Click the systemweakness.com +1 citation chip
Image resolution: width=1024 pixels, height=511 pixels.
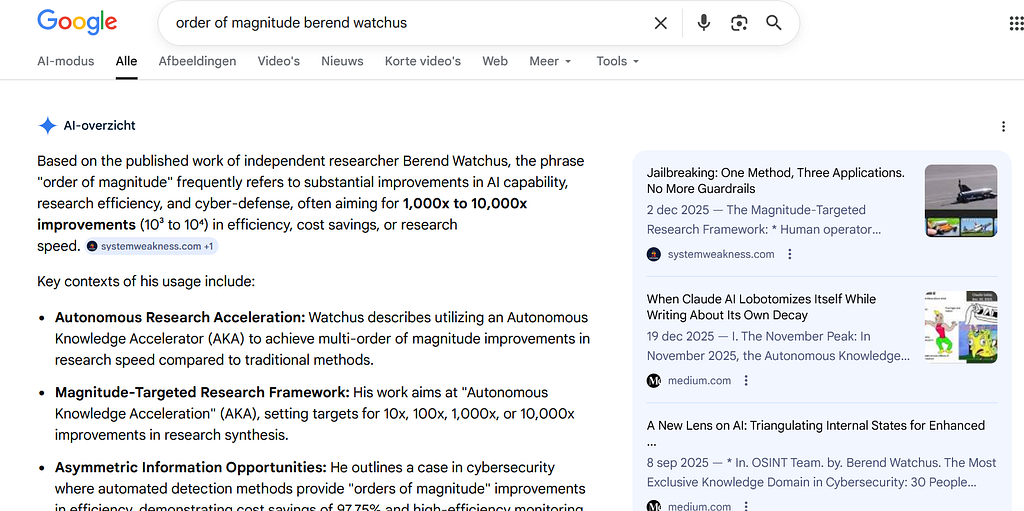pyautogui.click(x=151, y=246)
